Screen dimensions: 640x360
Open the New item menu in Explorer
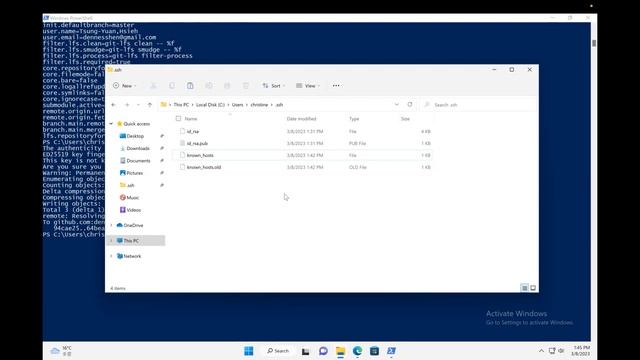[x=124, y=86]
